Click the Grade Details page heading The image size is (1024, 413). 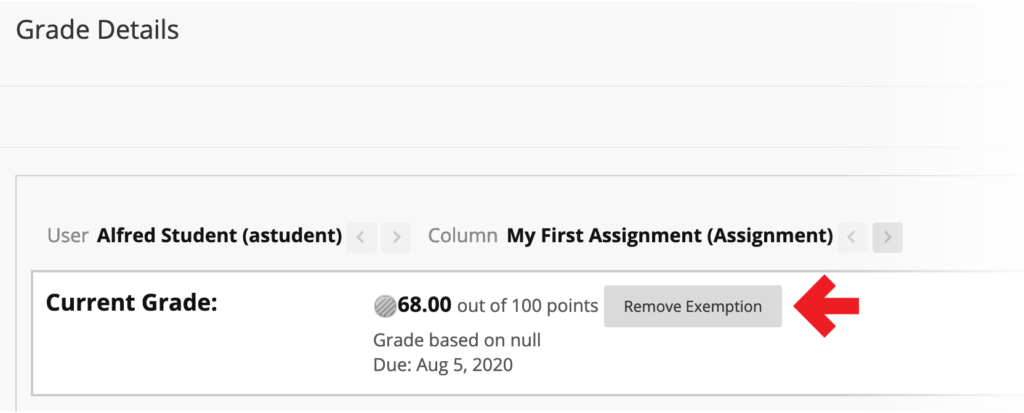click(97, 30)
